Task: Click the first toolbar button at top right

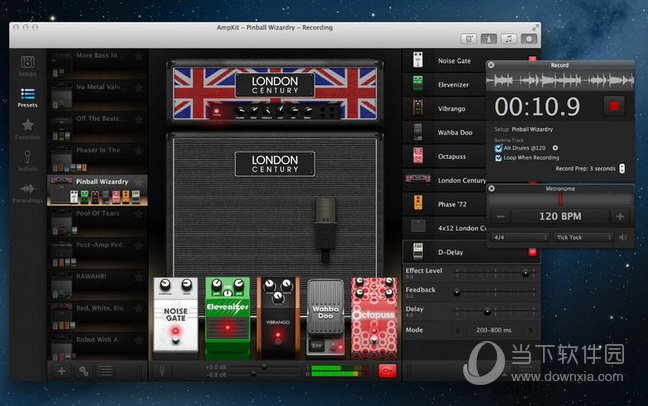Action: click(469, 39)
